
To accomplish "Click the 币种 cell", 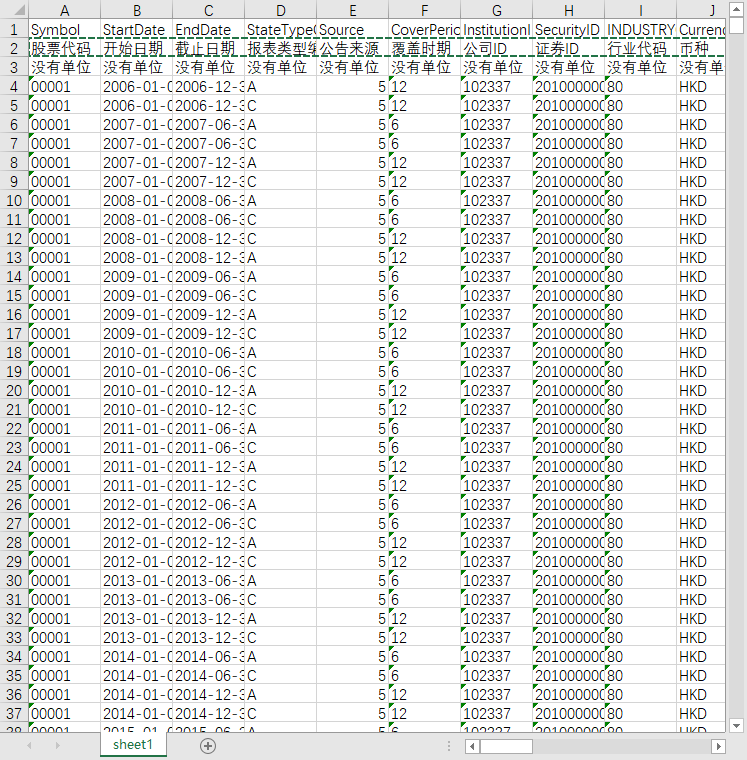I will coord(701,48).
